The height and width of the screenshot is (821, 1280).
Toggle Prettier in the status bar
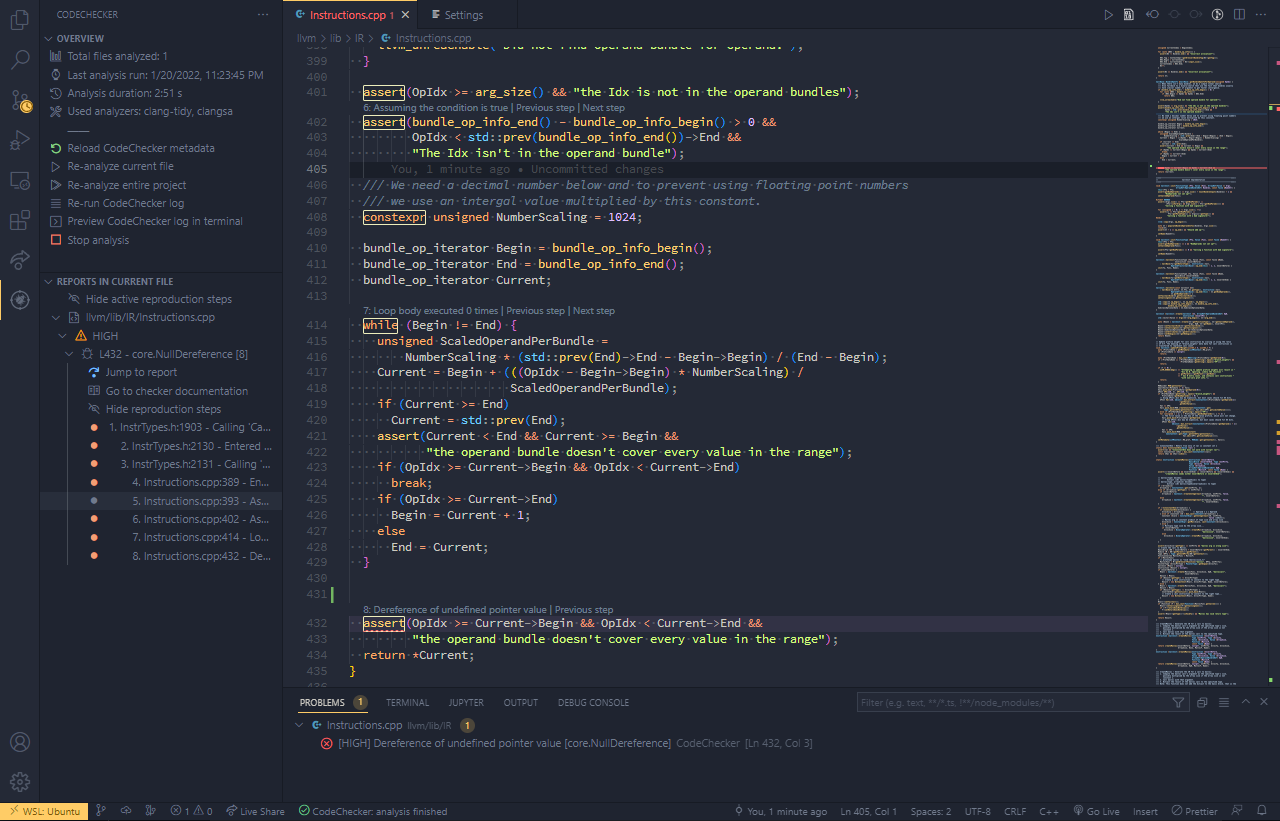pyautogui.click(x=1194, y=811)
